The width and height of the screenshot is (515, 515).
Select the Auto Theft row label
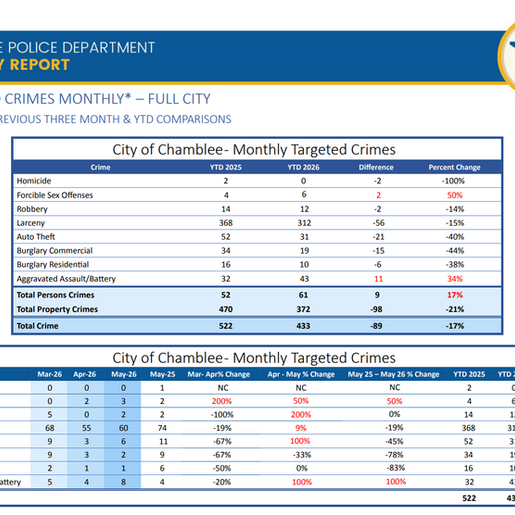pos(36,237)
